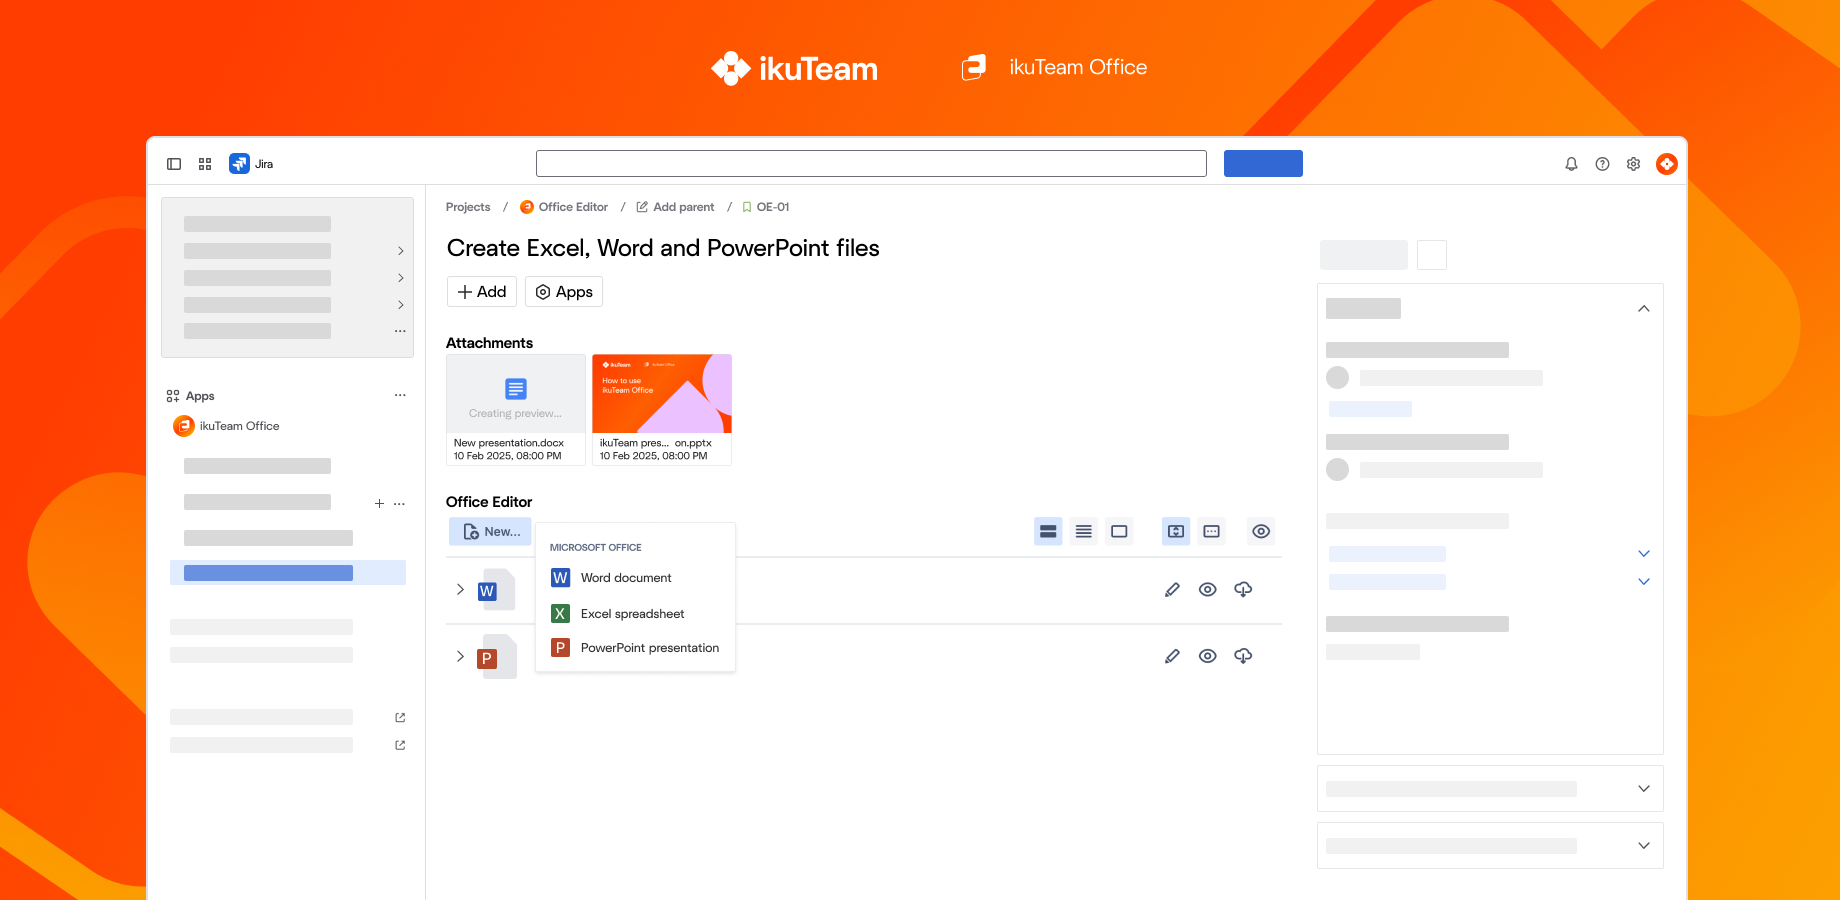Show preview of the PowerPoint row
Viewport: 1840px width, 900px height.
pos(1207,656)
